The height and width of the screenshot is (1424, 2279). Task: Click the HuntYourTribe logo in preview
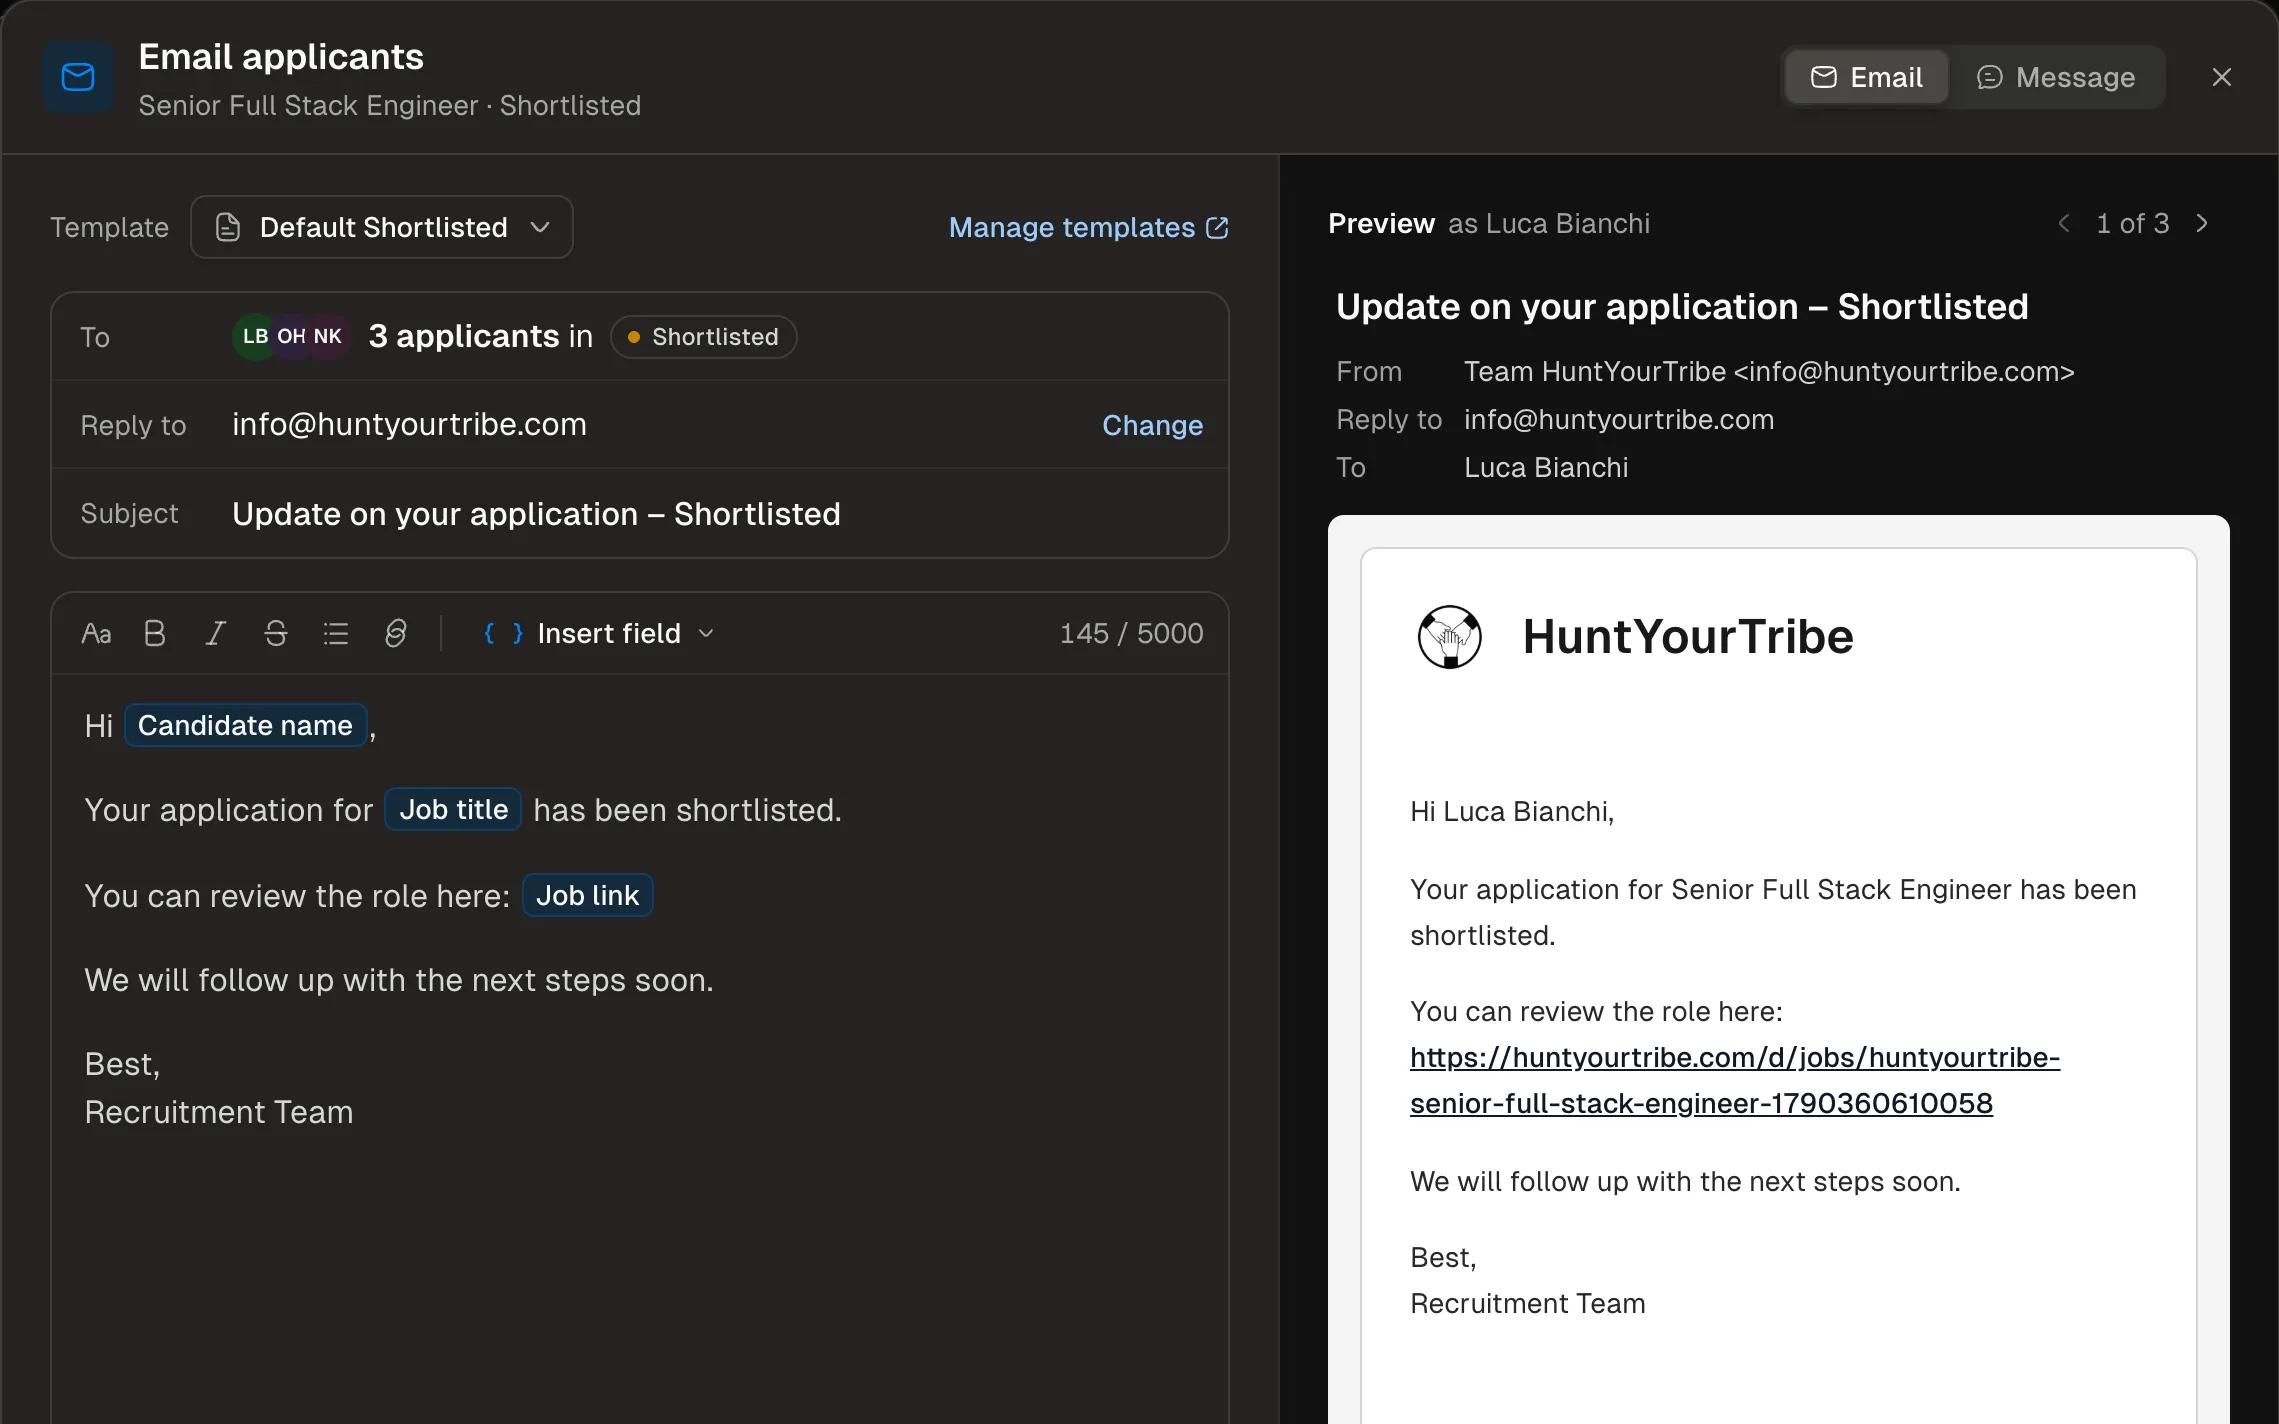tap(1450, 637)
